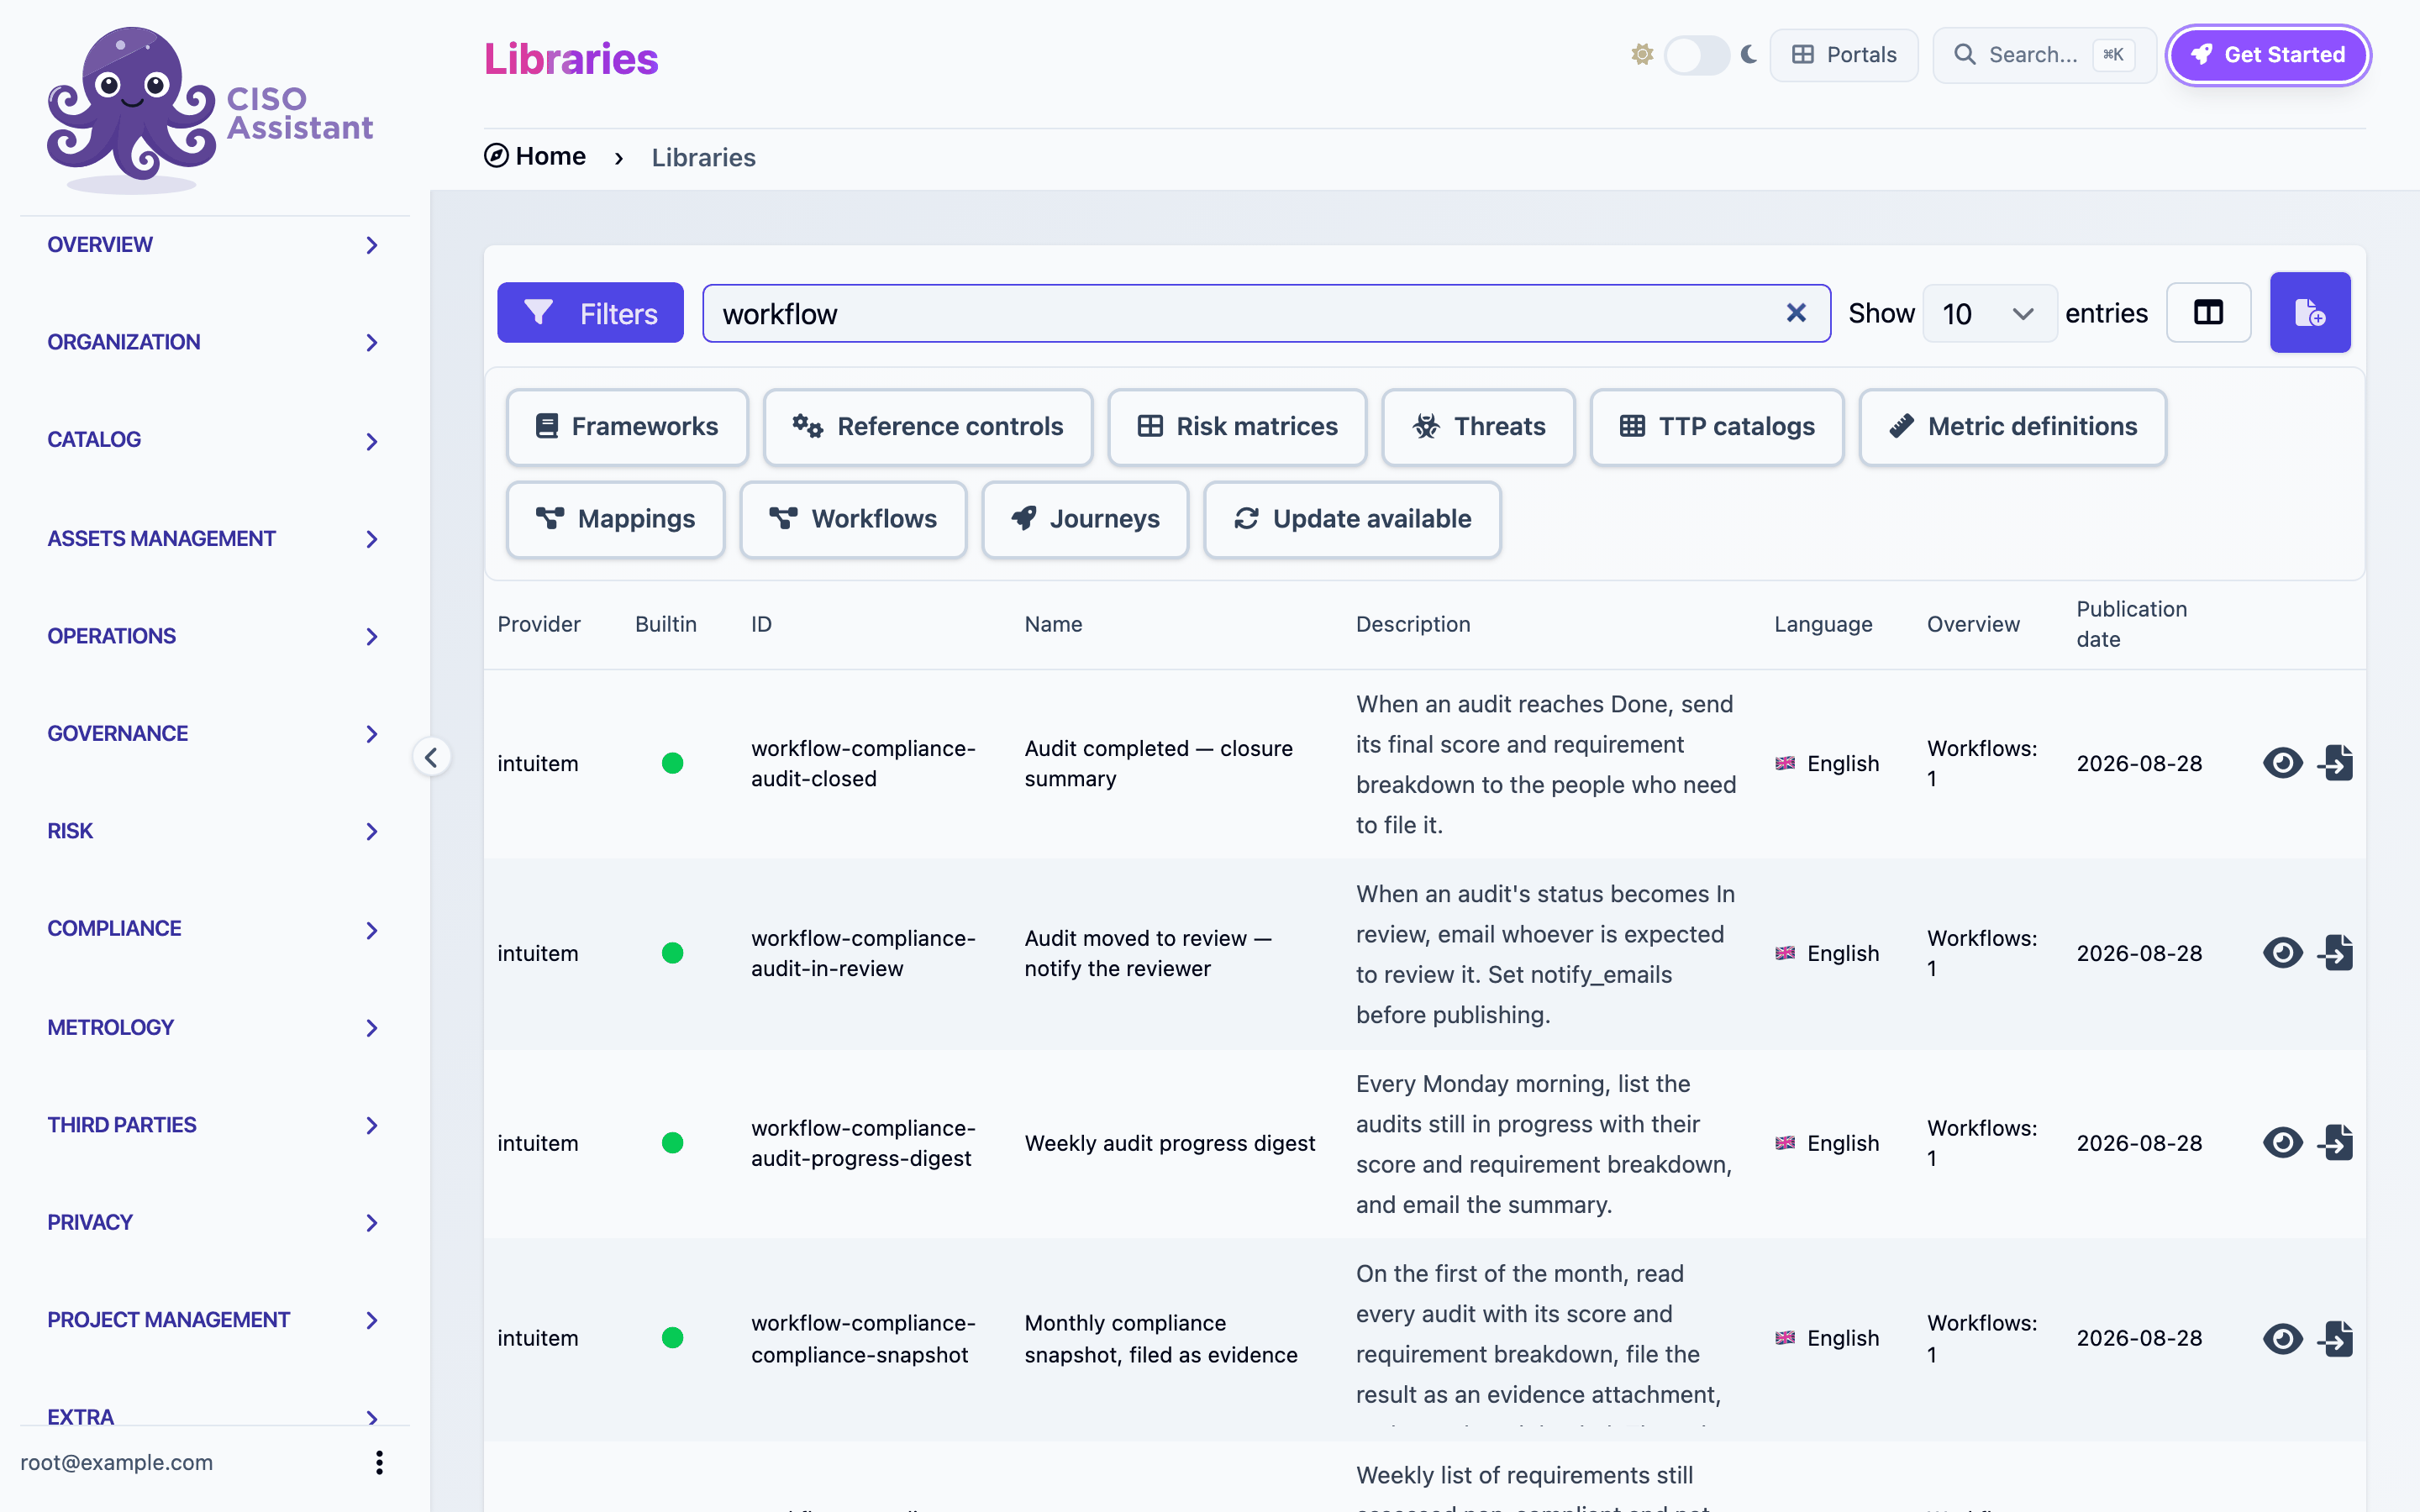This screenshot has height=1512, width=2420.
Task: Filter by the Threats tab
Action: pos(1478,427)
